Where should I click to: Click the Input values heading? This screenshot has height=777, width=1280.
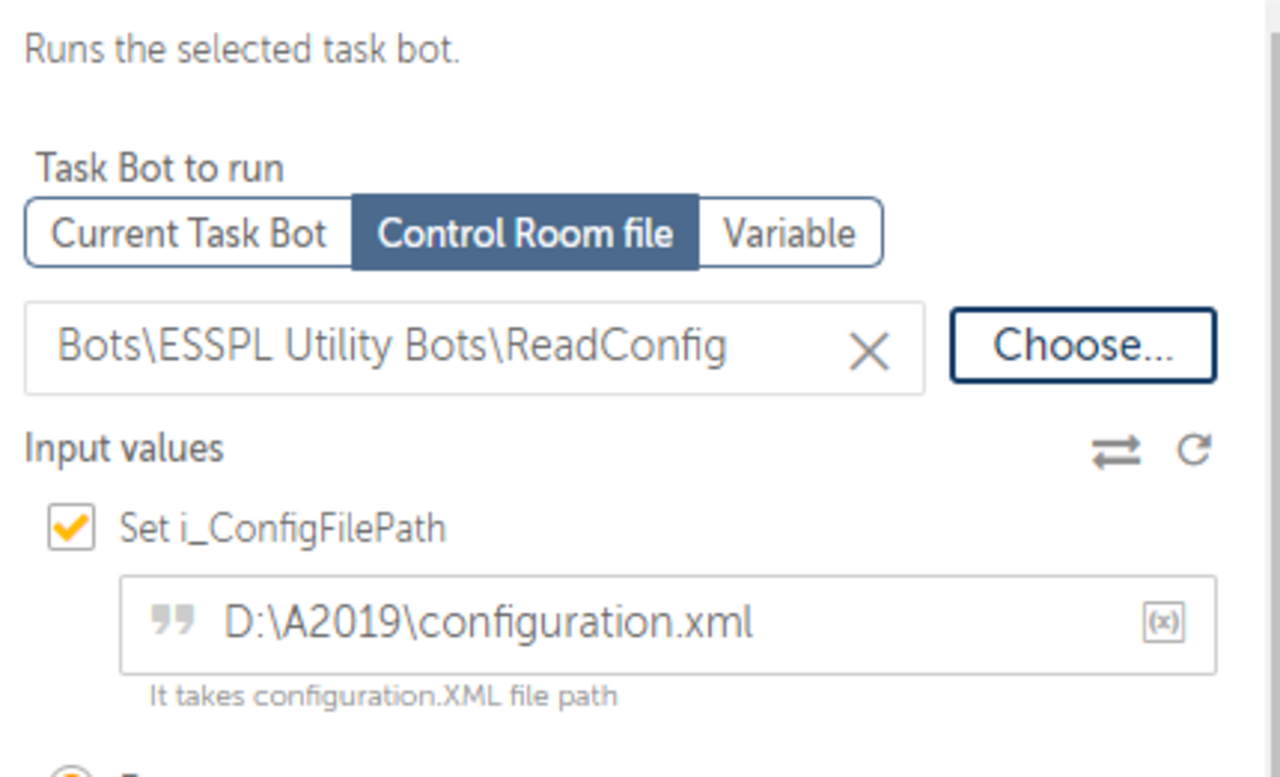pos(124,448)
